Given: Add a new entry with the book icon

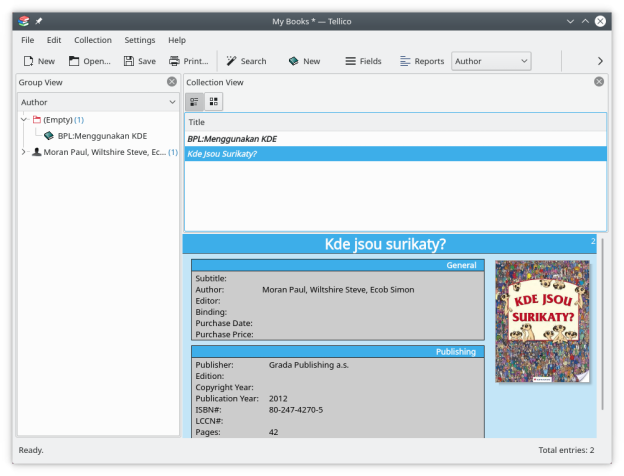Looking at the screenshot, I should [293, 61].
